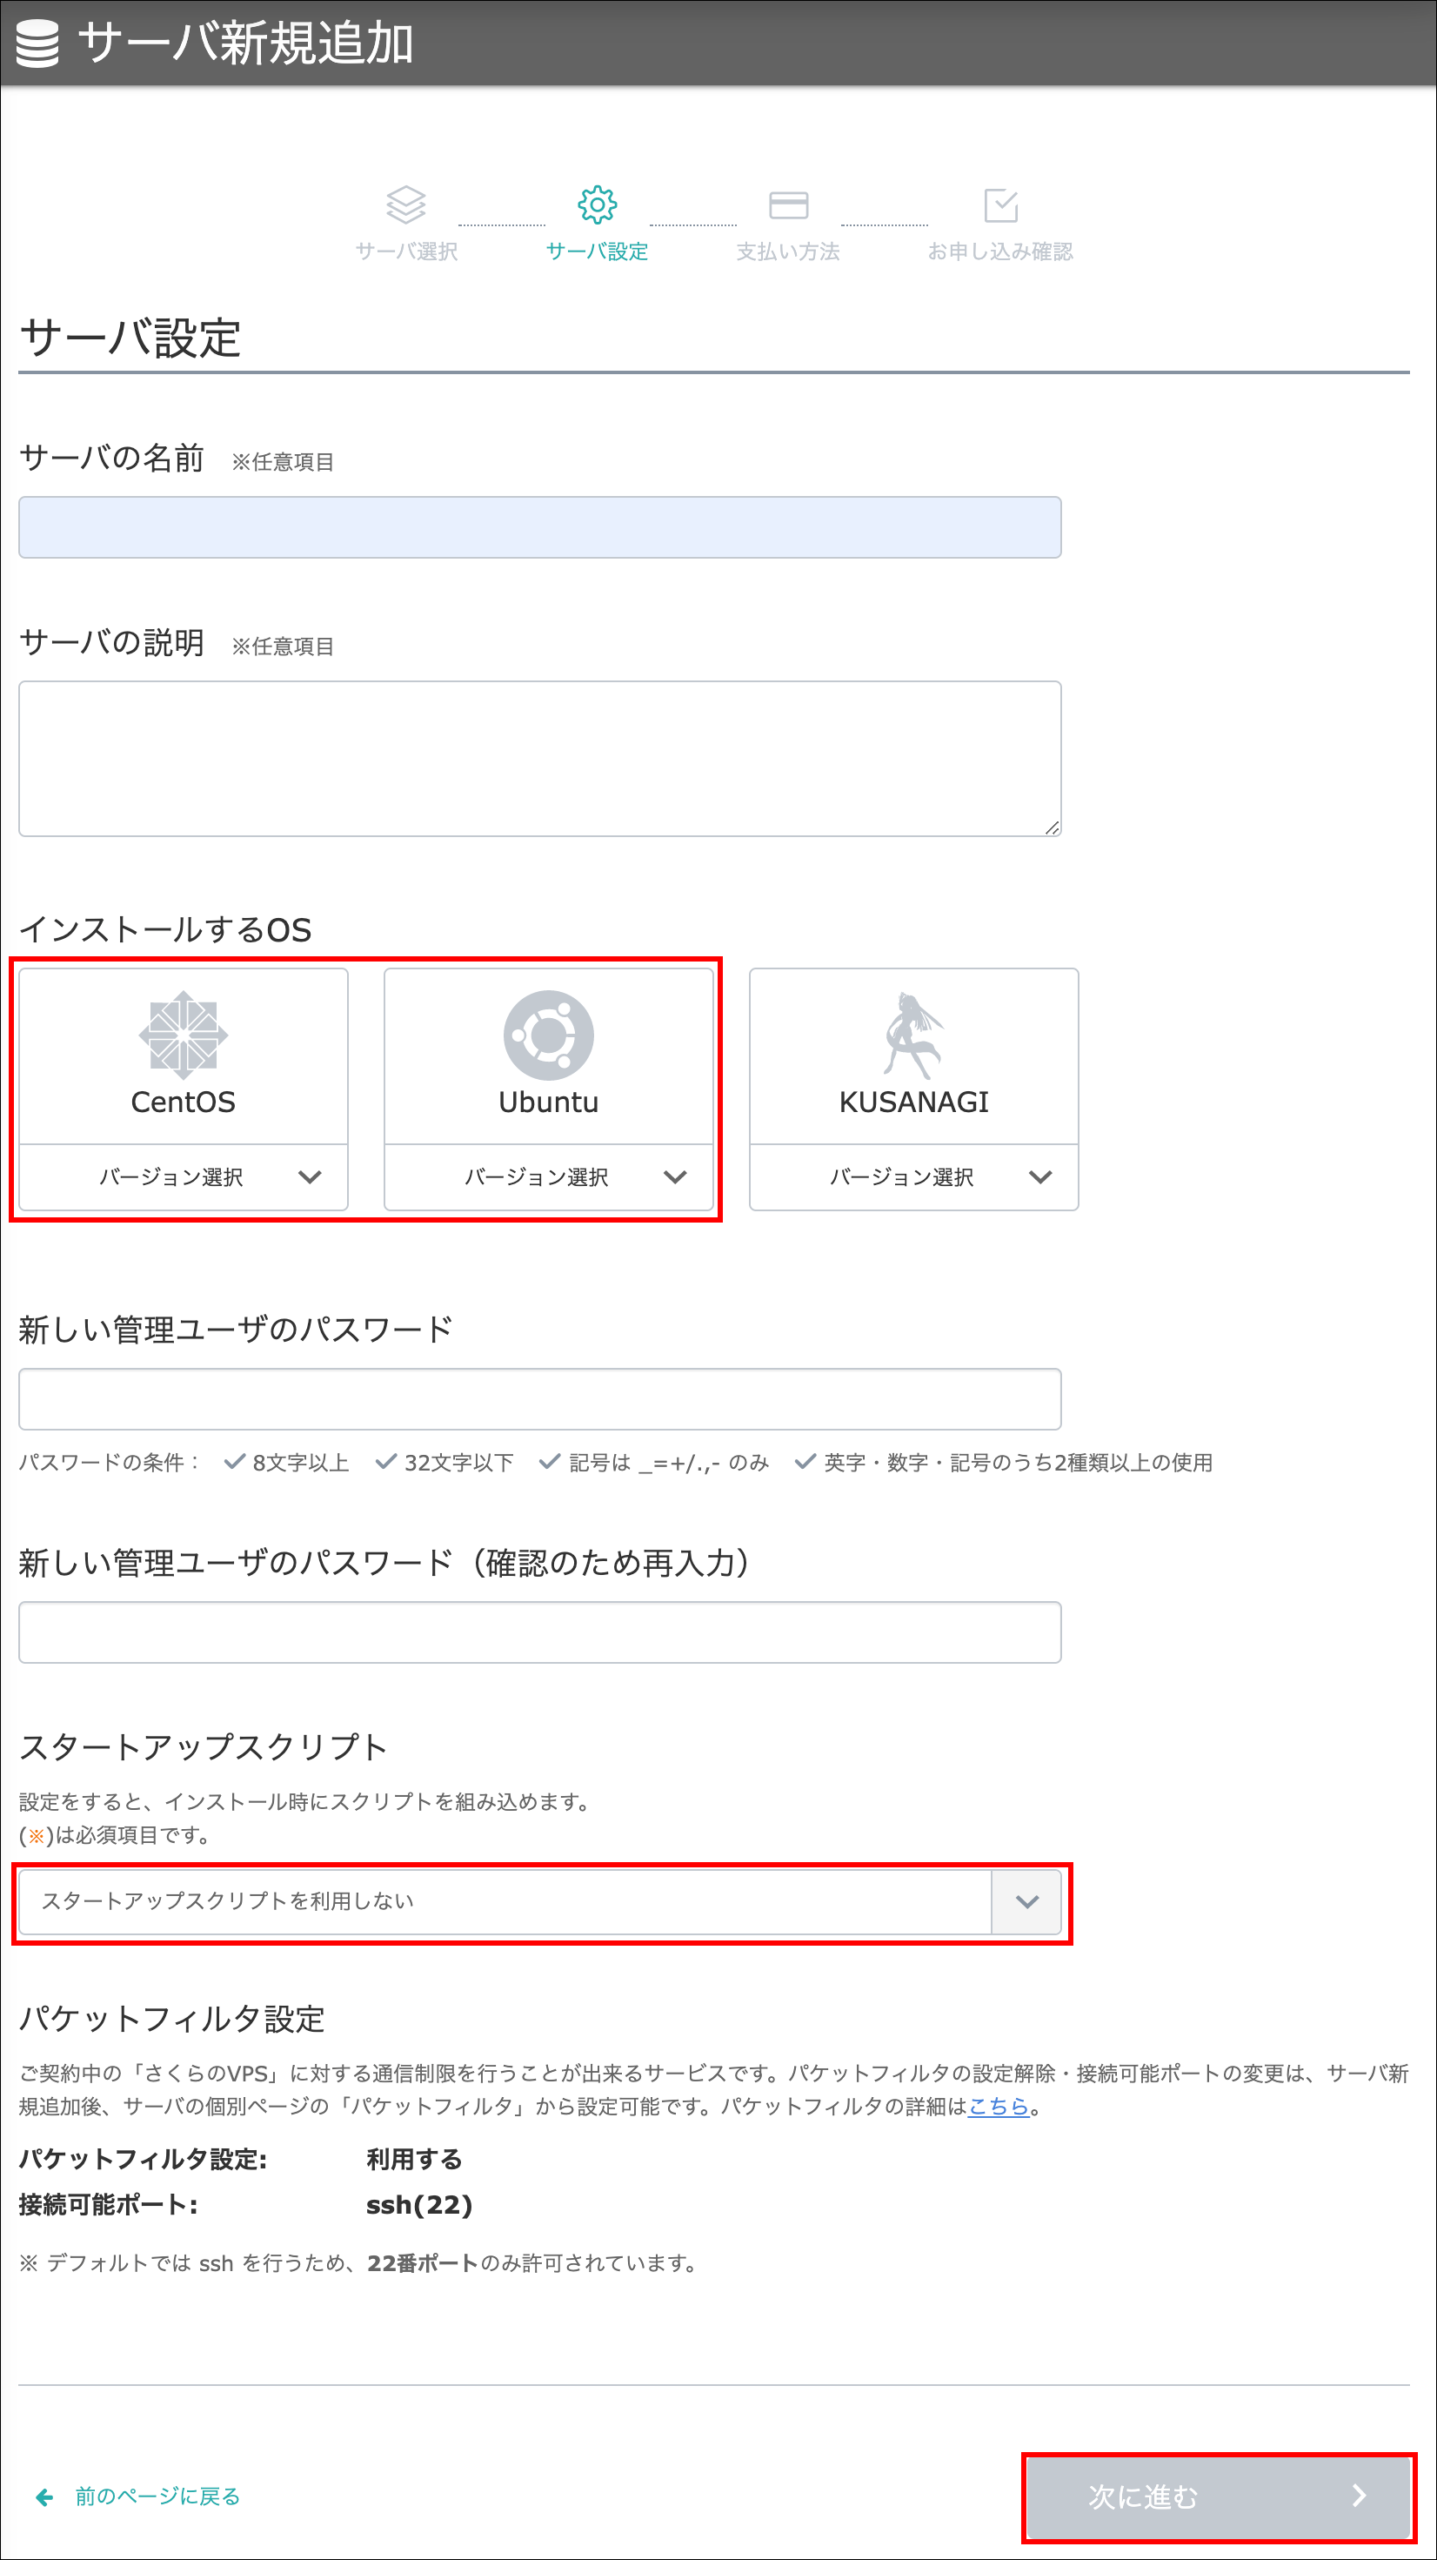Focus the サーバの説明 textarea

point(540,759)
